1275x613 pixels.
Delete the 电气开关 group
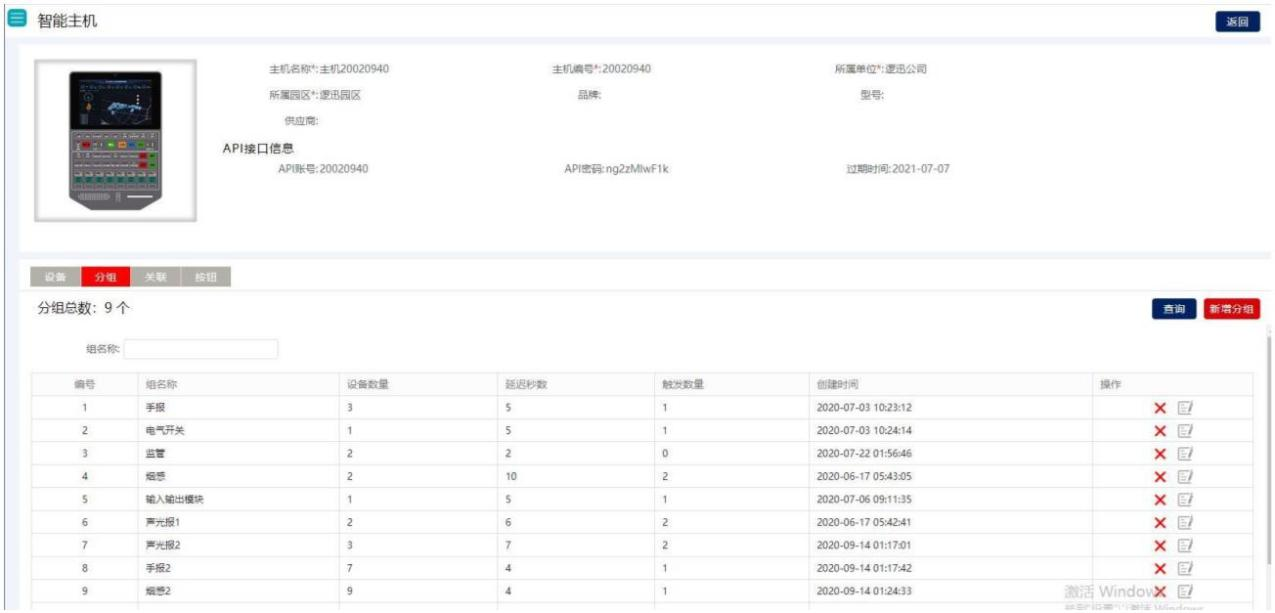click(x=1160, y=431)
